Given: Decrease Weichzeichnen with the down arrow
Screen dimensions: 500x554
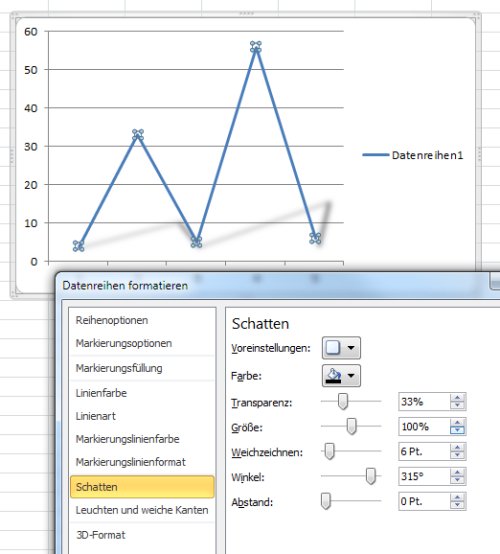Looking at the screenshot, I should 458,455.
